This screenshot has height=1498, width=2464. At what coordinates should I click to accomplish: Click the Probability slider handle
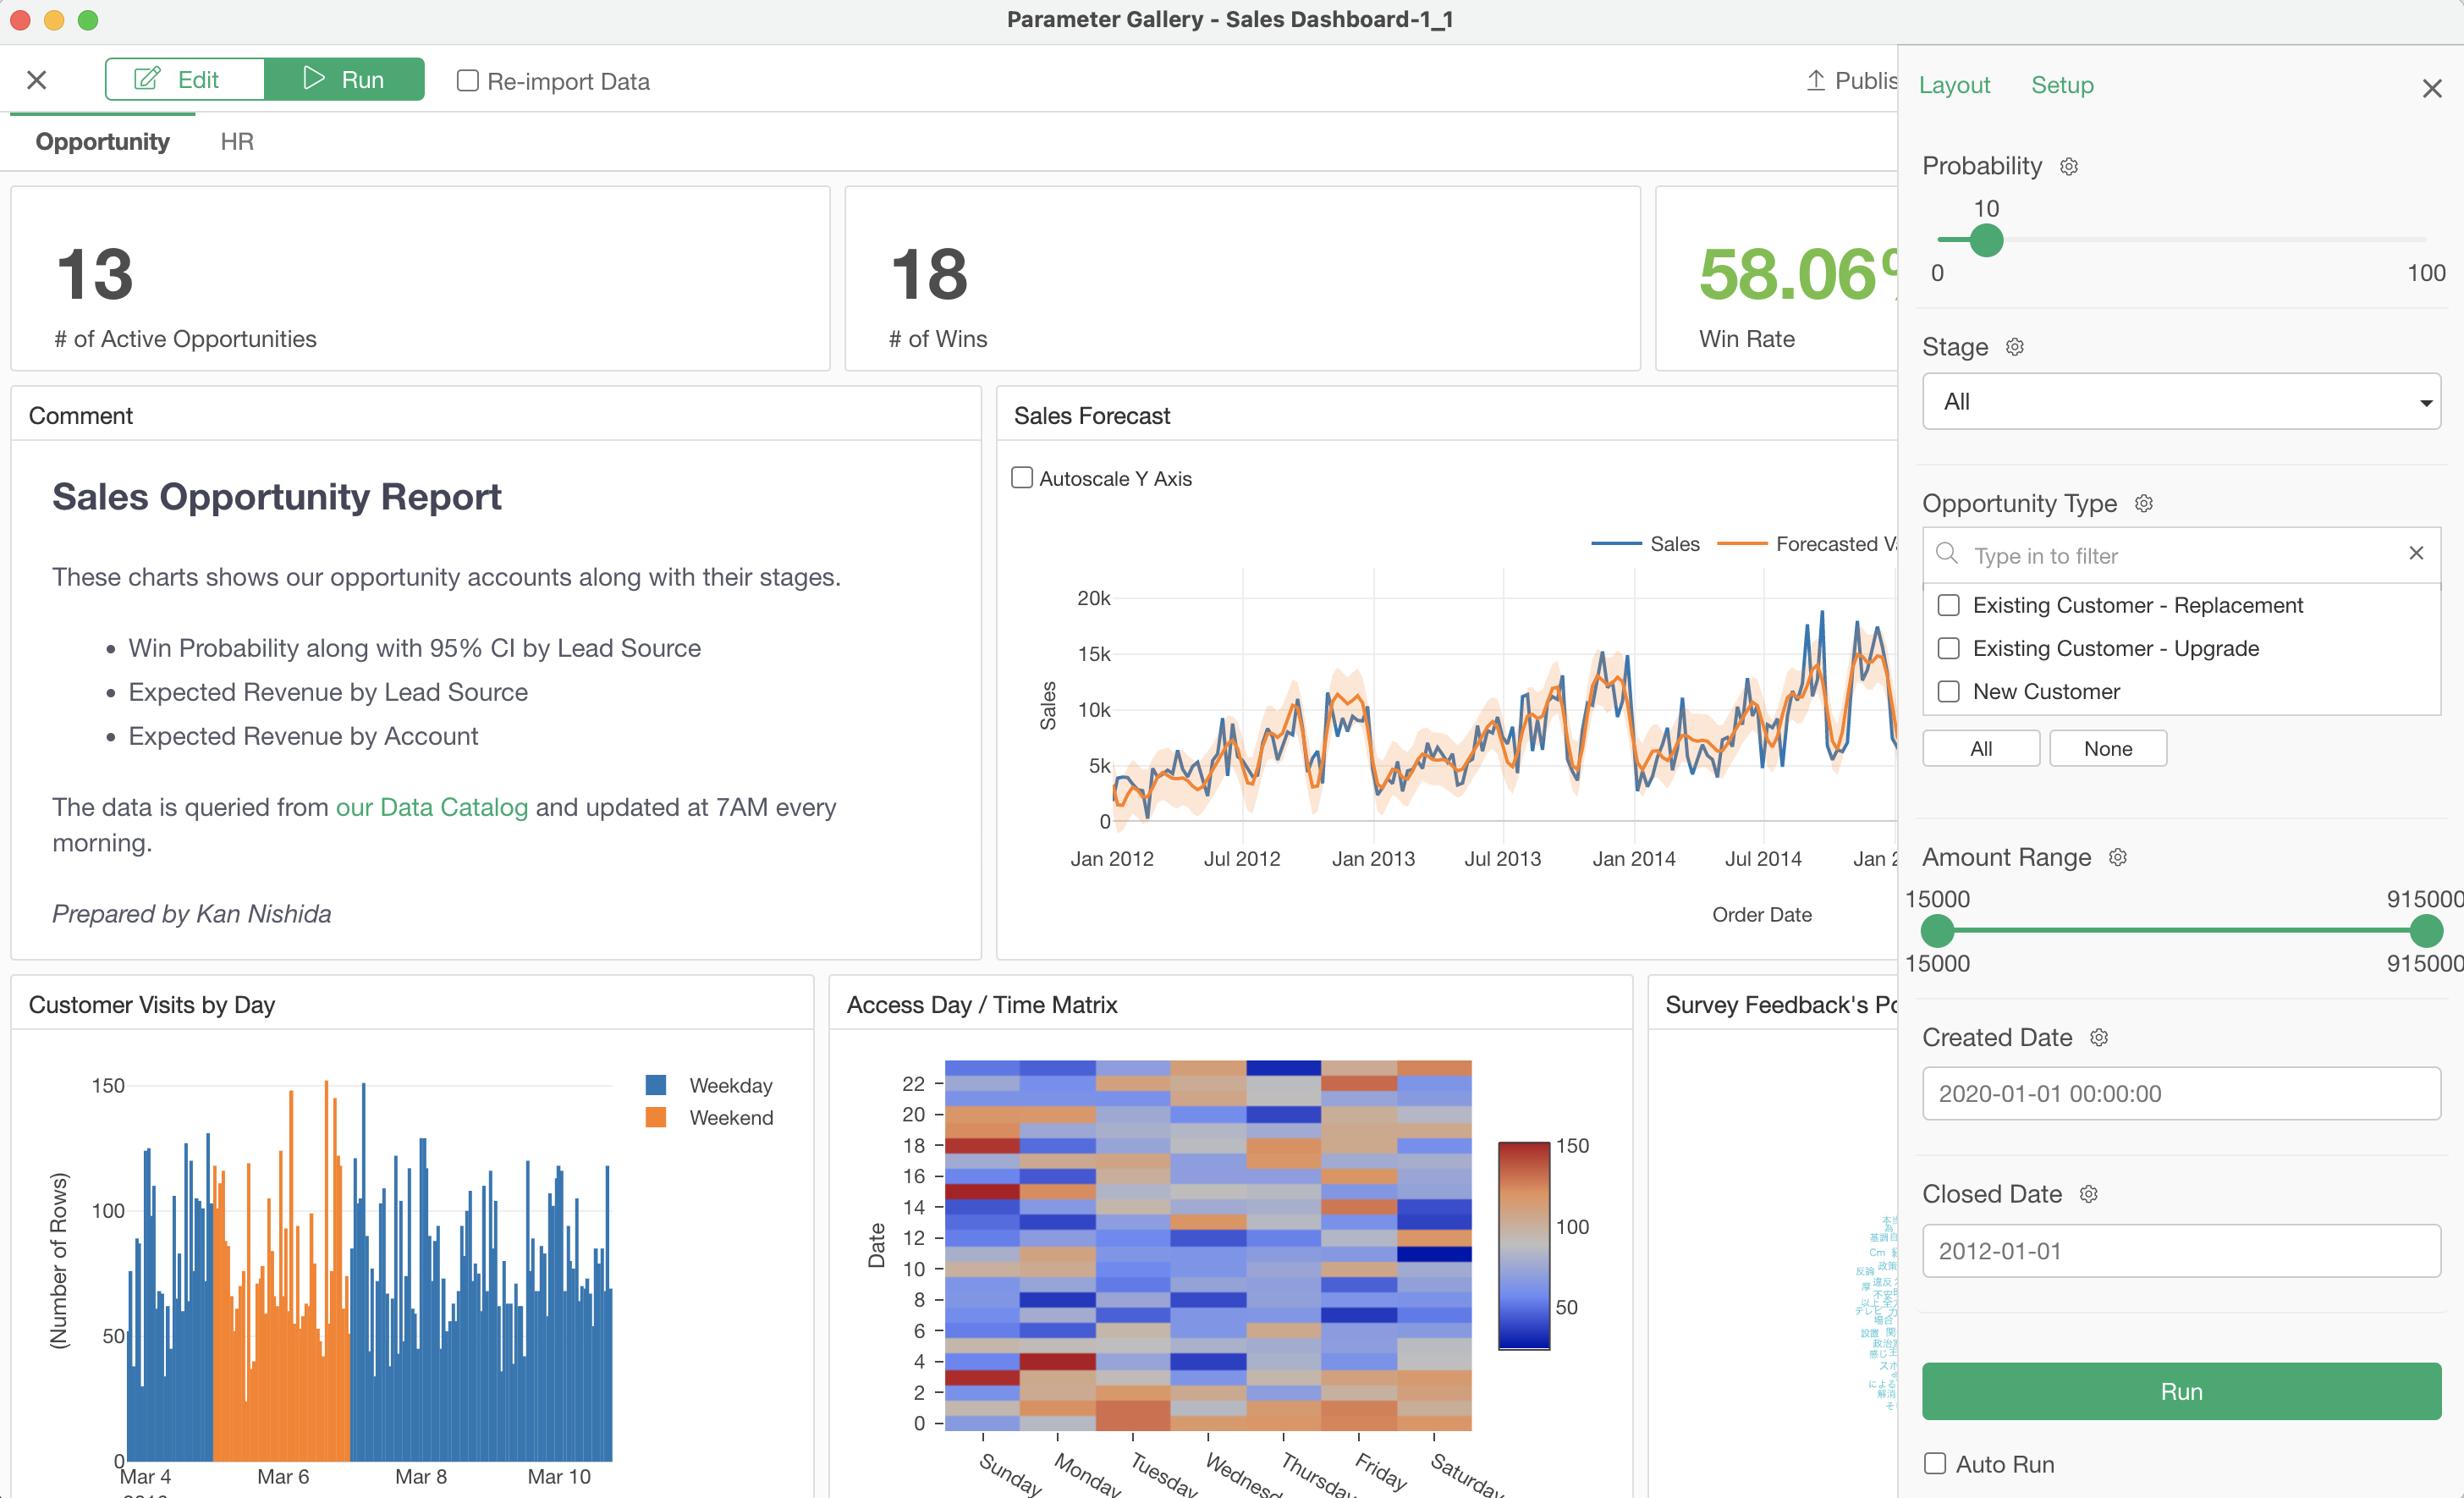1986,241
